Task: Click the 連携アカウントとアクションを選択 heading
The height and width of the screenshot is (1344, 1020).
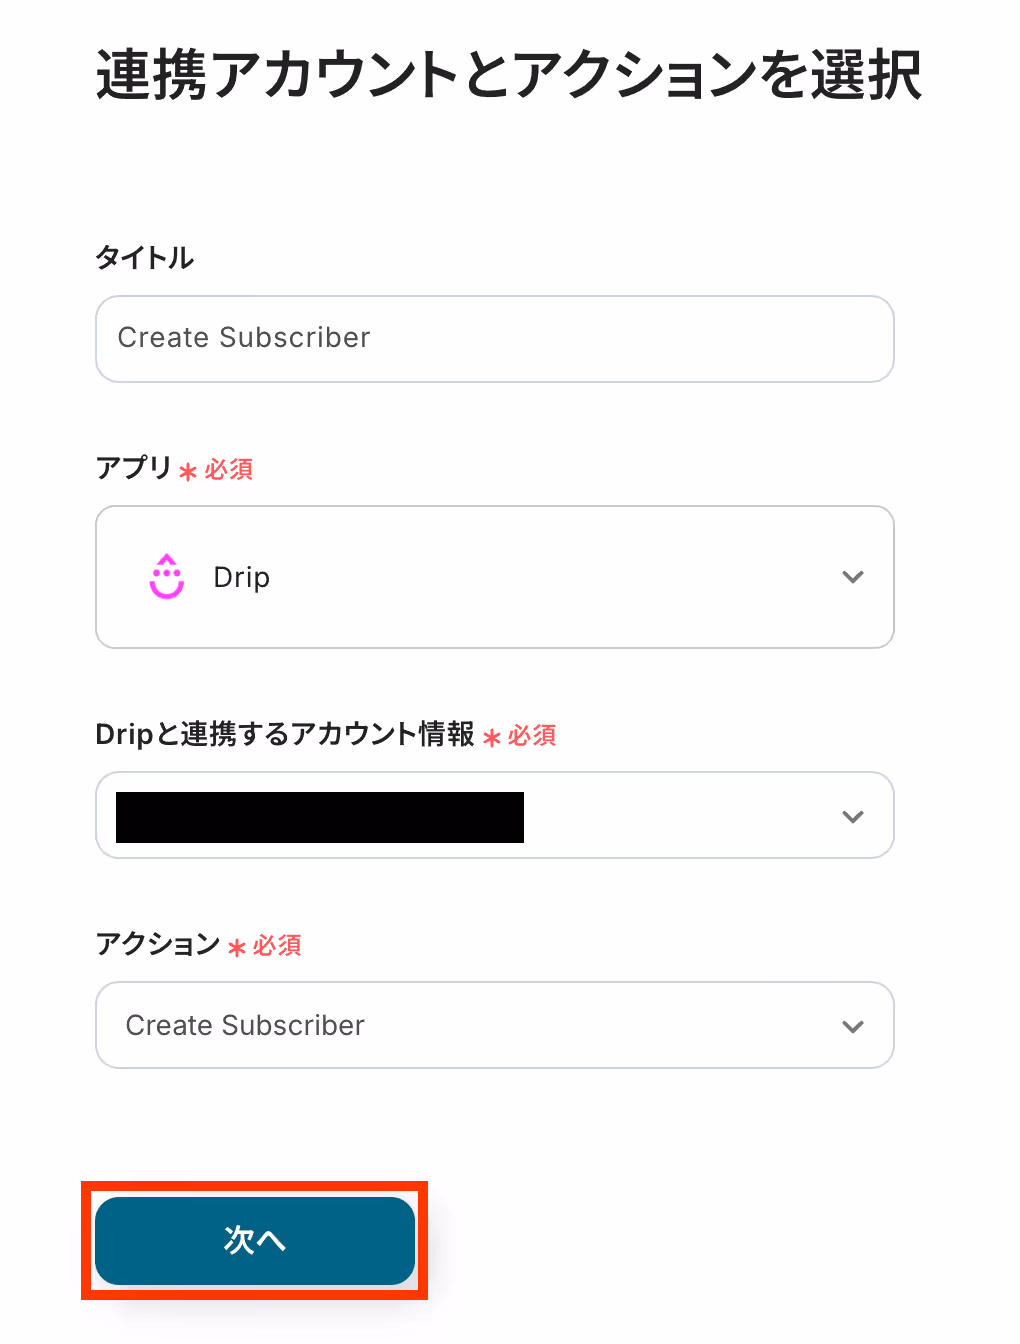Action: click(x=509, y=75)
